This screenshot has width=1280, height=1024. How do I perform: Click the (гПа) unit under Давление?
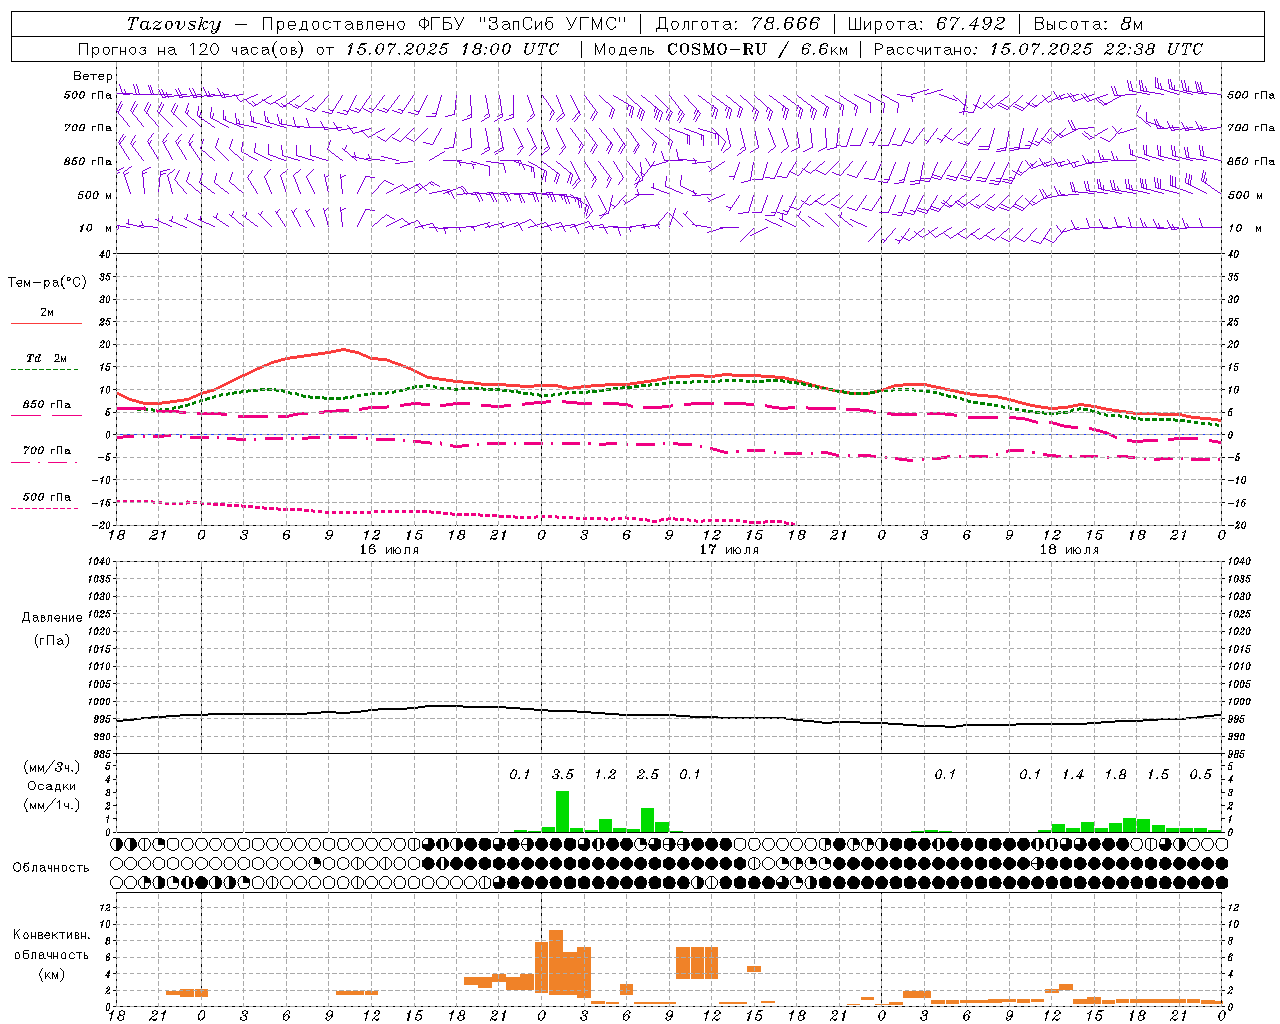click(x=52, y=640)
